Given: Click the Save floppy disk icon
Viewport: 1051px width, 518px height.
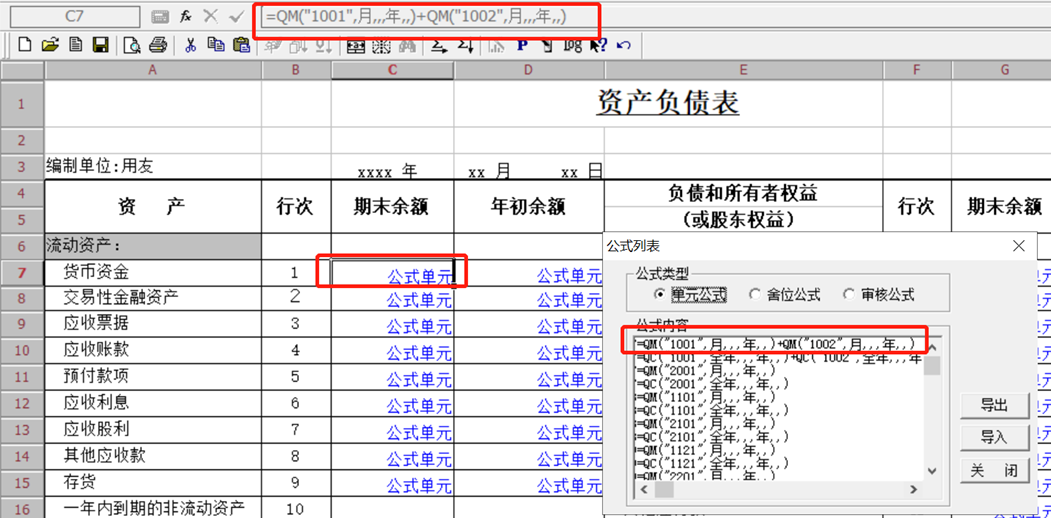Looking at the screenshot, I should (x=101, y=45).
